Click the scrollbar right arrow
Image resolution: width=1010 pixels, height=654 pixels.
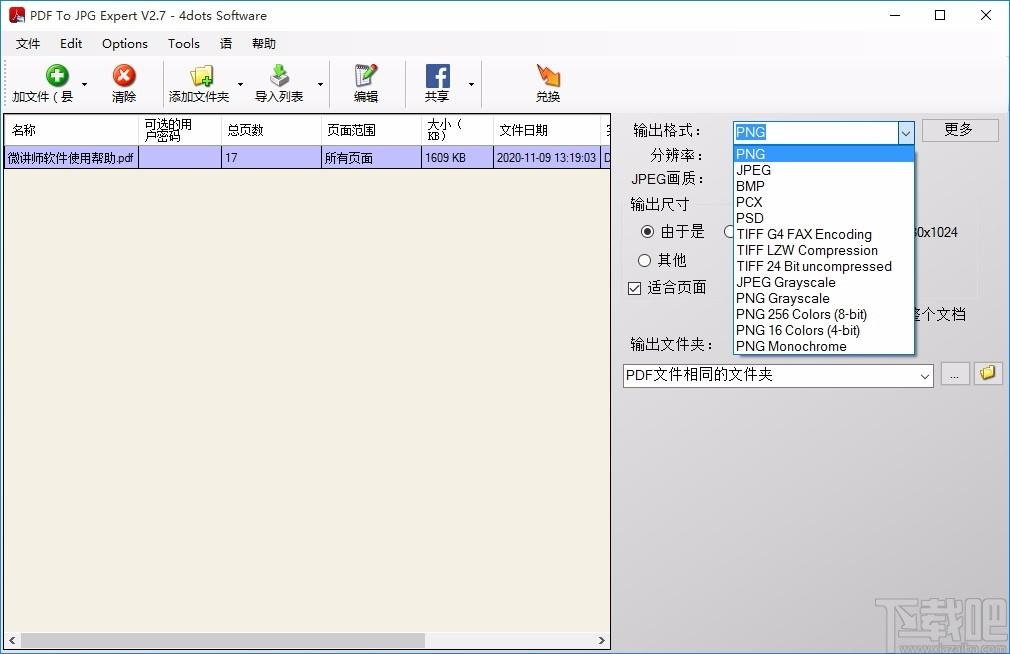point(602,640)
